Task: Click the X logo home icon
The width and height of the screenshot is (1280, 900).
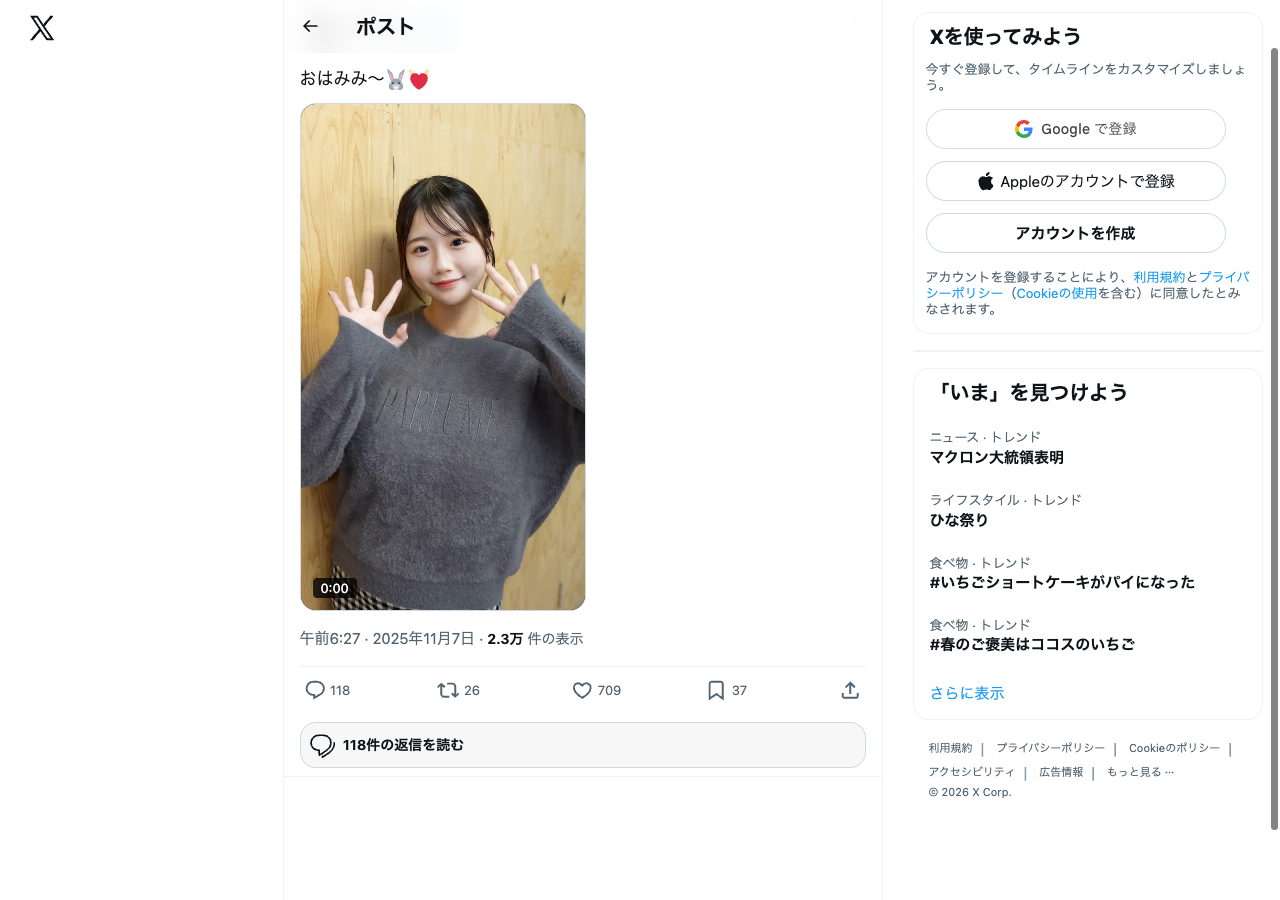Action: click(x=42, y=28)
